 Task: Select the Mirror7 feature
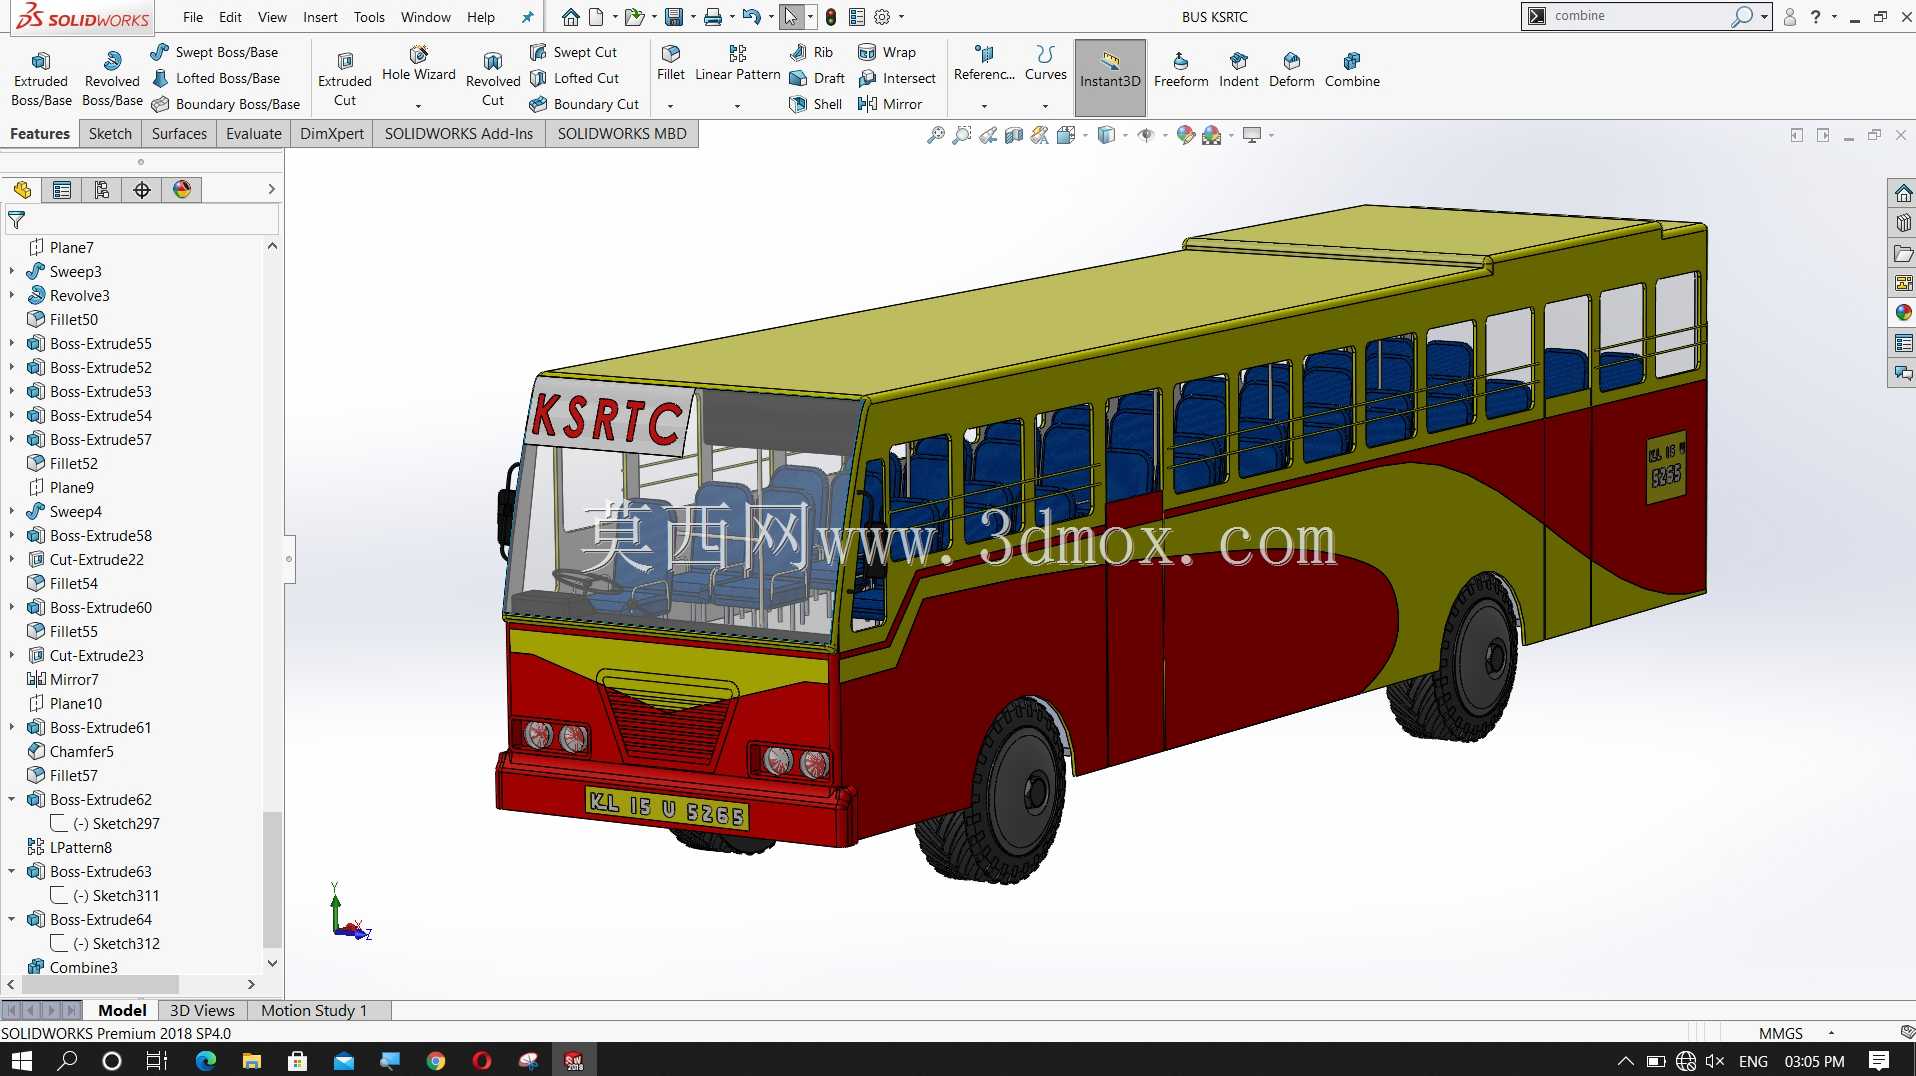pyautogui.click(x=63, y=679)
